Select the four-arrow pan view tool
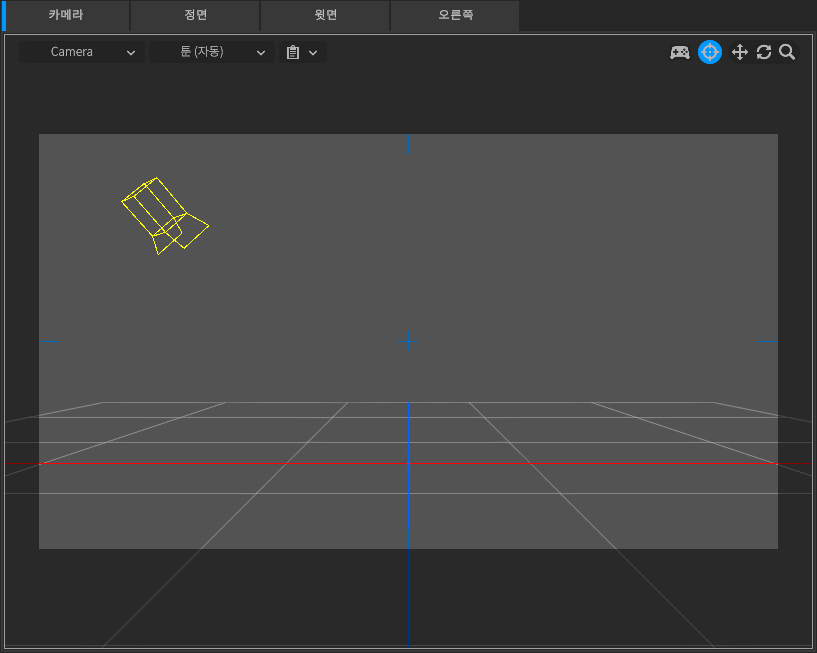817x653 pixels. click(x=740, y=52)
